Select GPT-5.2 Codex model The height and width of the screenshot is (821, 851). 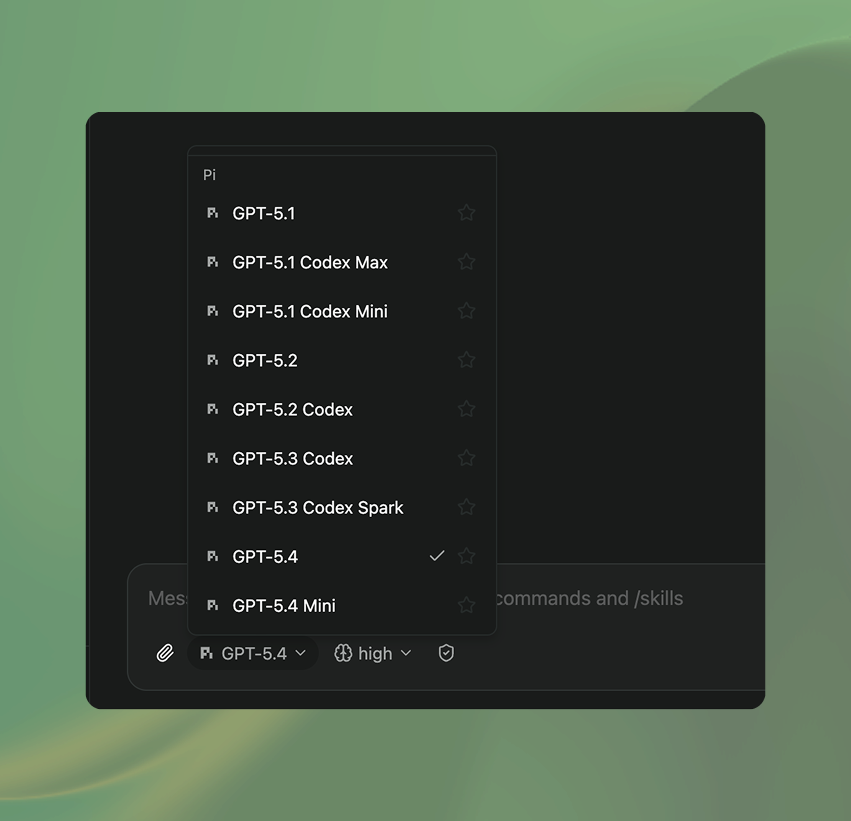pyautogui.click(x=342, y=409)
